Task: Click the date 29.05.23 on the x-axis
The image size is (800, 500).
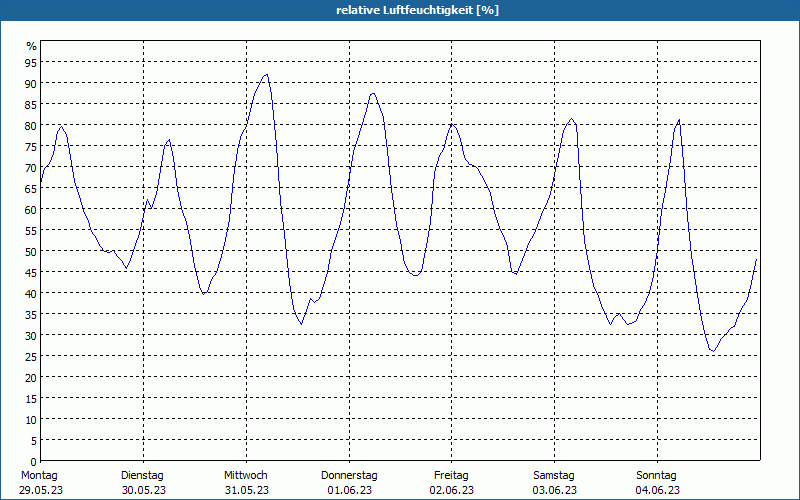Action: pyautogui.click(x=39, y=490)
